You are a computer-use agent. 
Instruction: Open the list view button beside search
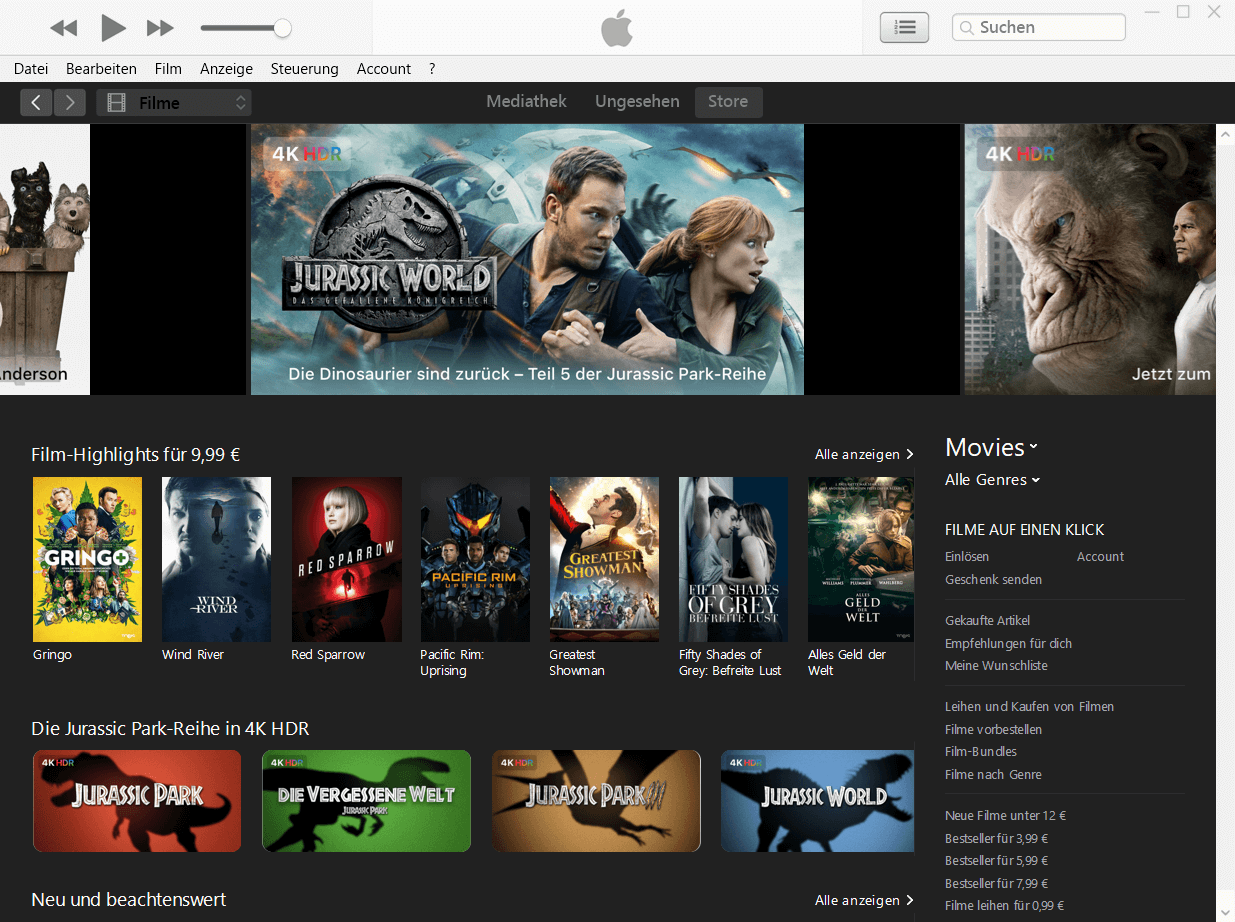tap(904, 28)
